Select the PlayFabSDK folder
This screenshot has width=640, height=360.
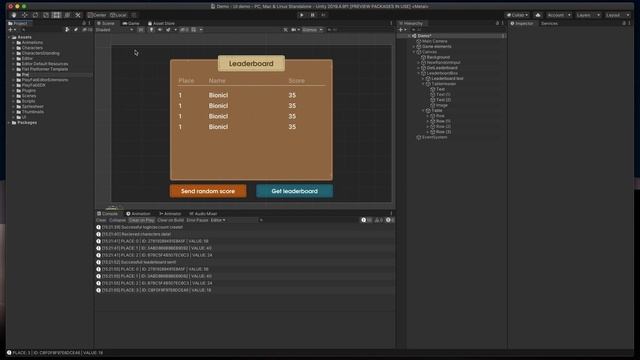coord(33,85)
